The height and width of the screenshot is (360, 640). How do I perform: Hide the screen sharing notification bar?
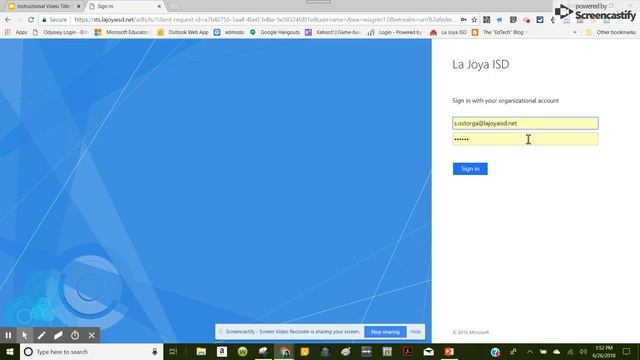(x=416, y=332)
